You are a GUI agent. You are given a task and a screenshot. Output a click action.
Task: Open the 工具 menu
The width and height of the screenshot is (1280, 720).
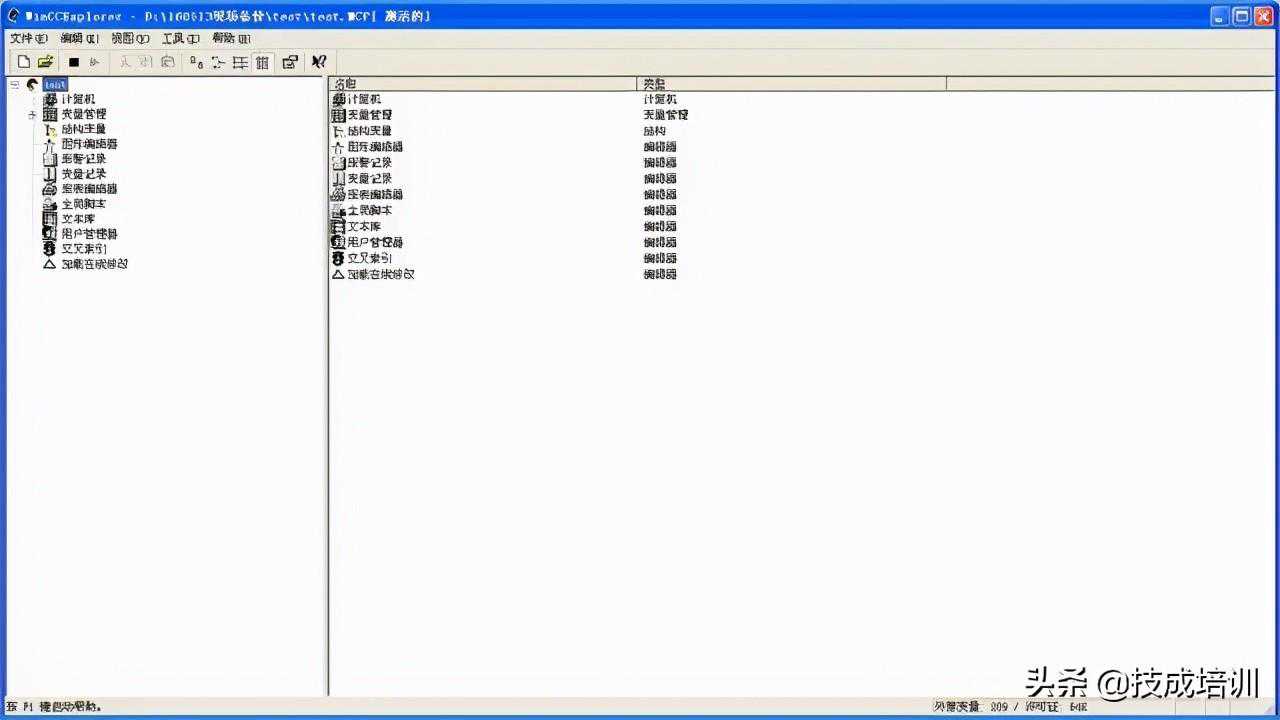(180, 38)
